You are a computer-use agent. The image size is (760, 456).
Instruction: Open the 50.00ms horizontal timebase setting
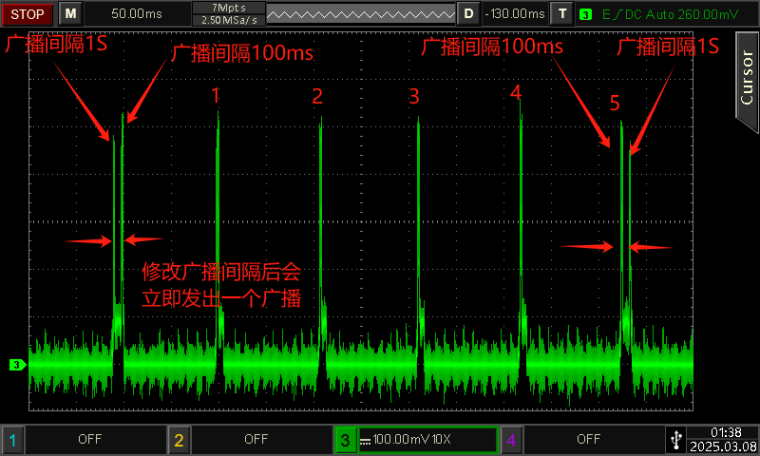[134, 14]
